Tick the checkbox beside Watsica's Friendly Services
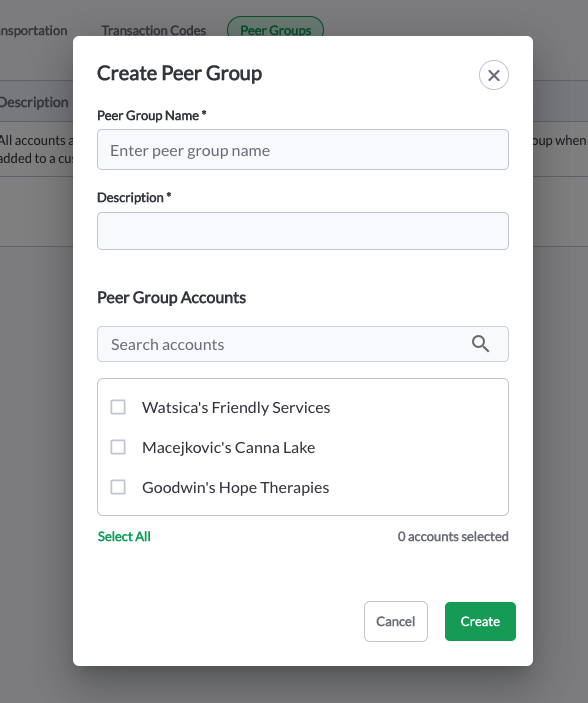The width and height of the screenshot is (588, 703). click(x=118, y=407)
